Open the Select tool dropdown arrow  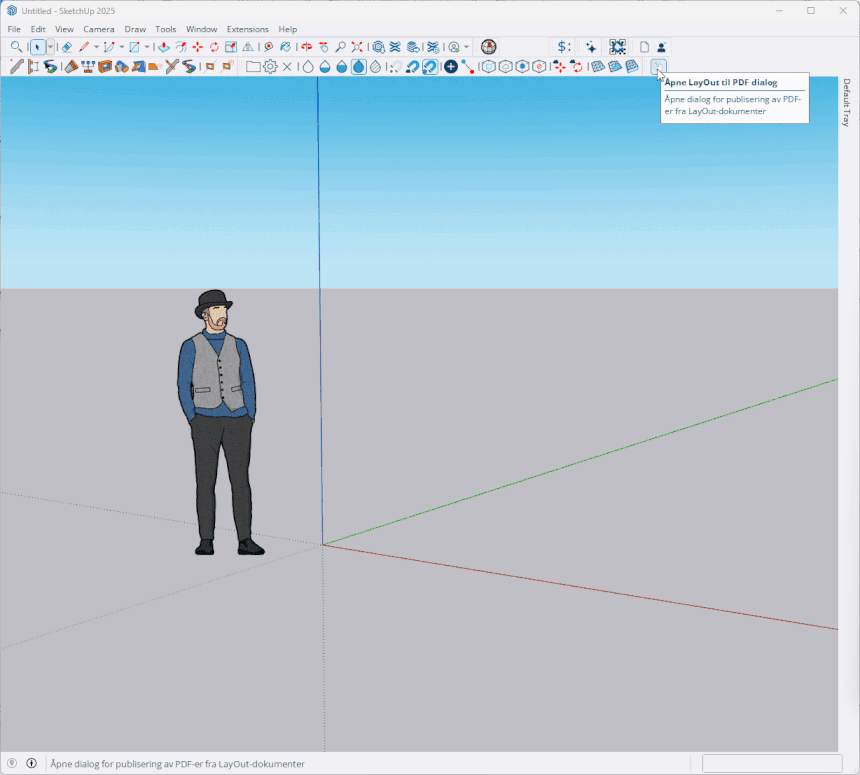click(50, 46)
